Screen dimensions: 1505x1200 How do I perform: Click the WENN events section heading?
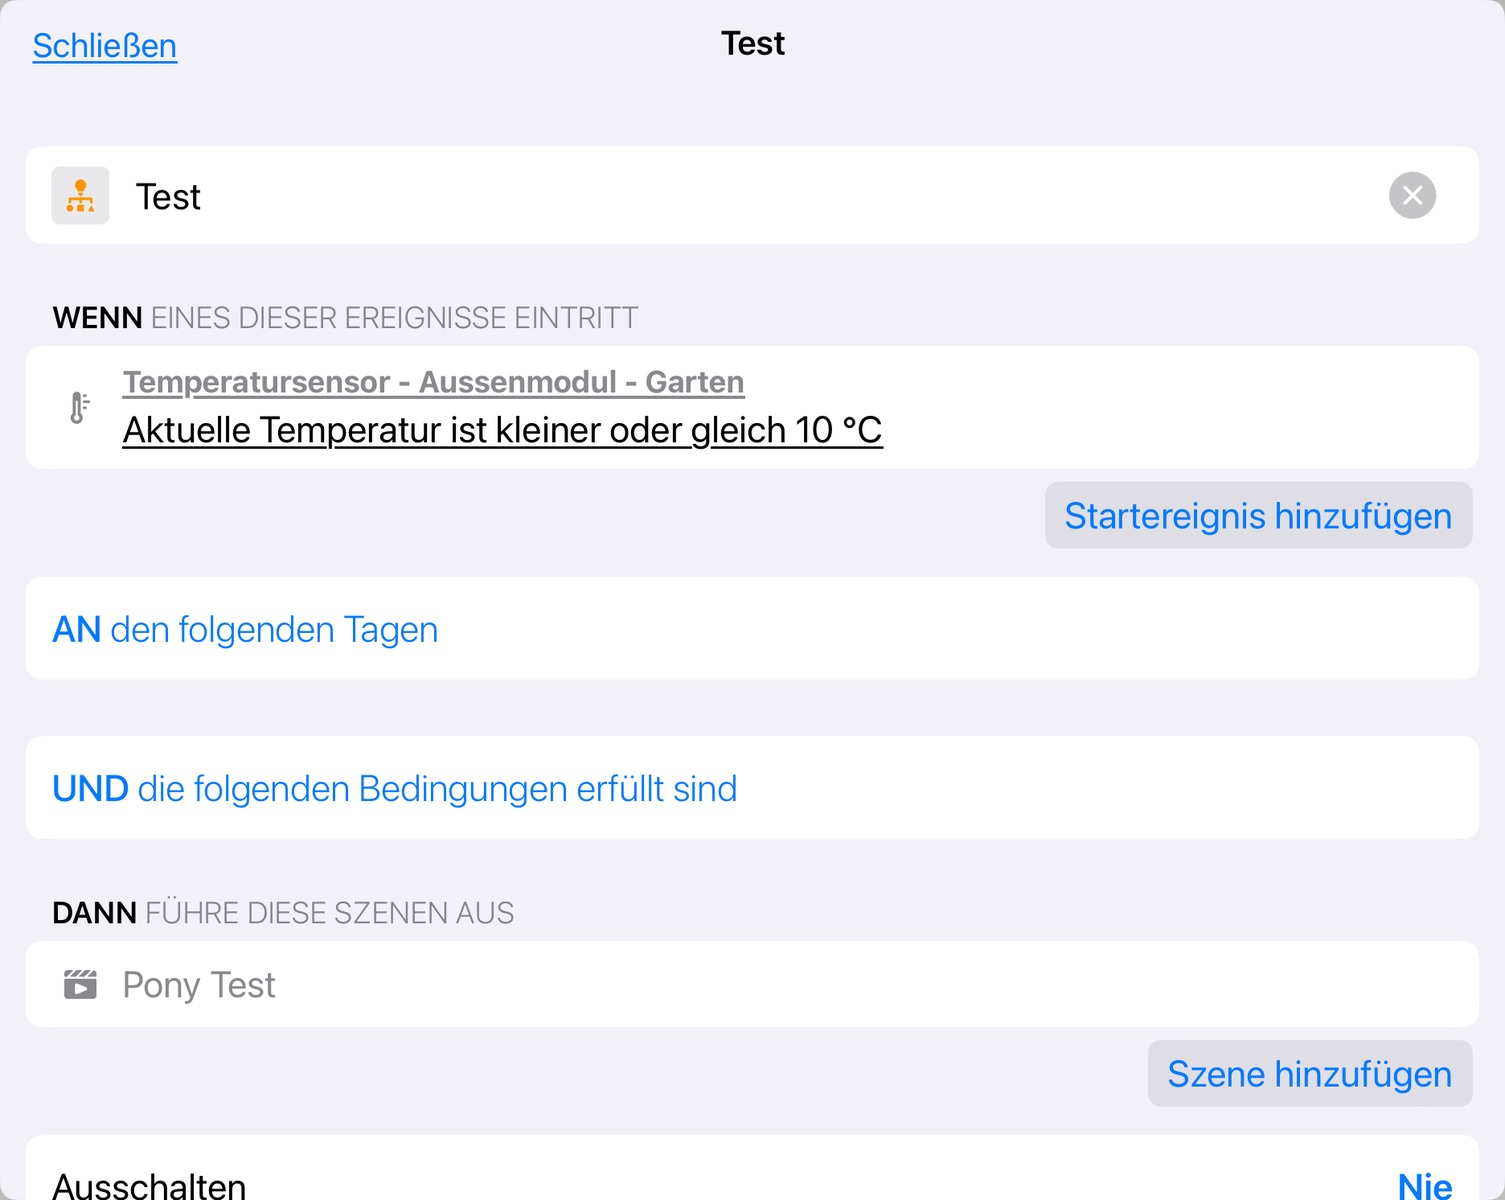point(345,318)
